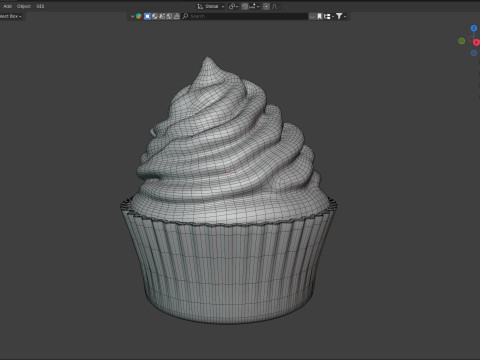
Task: Click the dim blue negative Z gizmo ball
Action: (x=474, y=53)
